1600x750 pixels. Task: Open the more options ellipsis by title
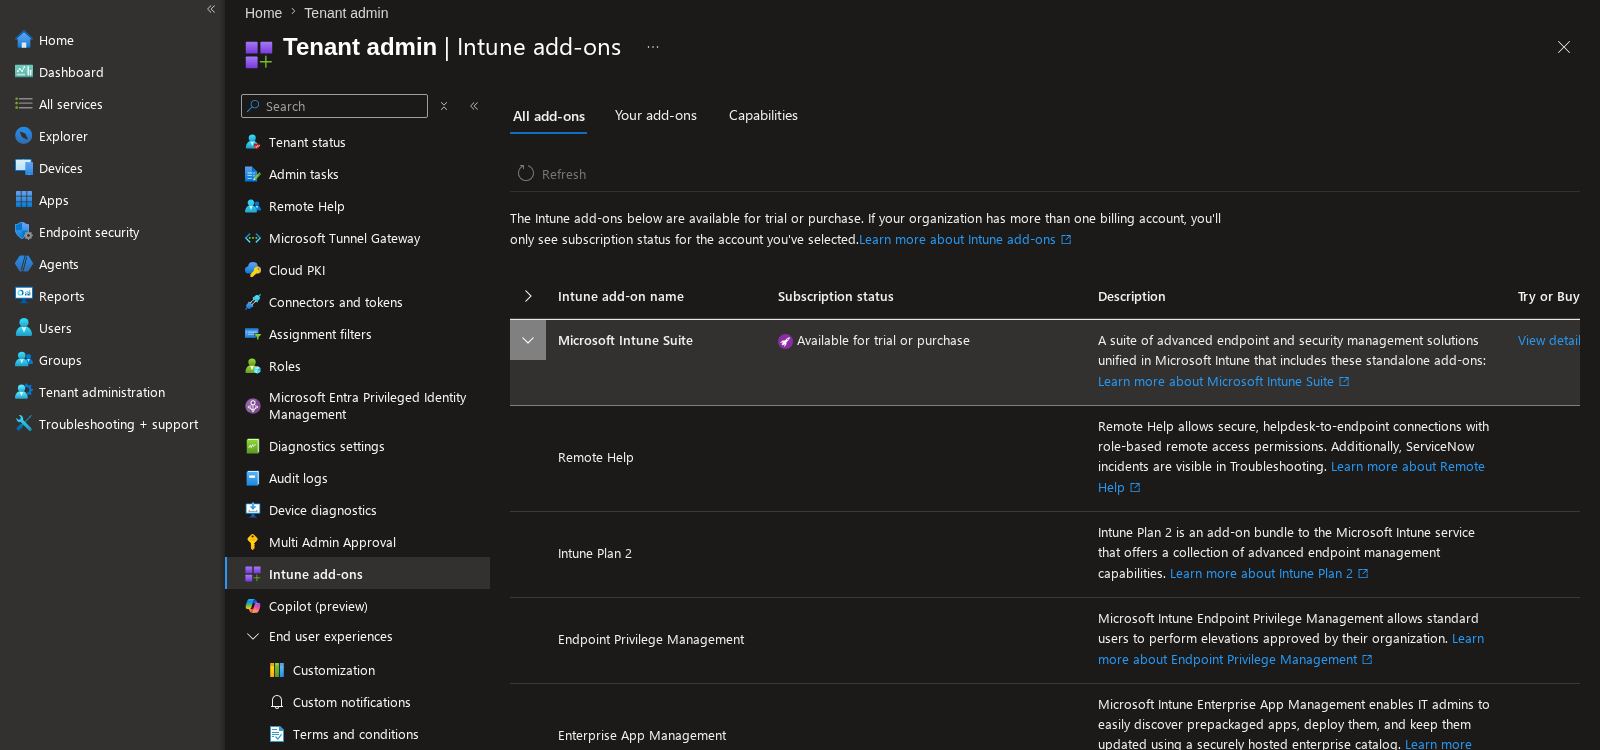coord(653,47)
